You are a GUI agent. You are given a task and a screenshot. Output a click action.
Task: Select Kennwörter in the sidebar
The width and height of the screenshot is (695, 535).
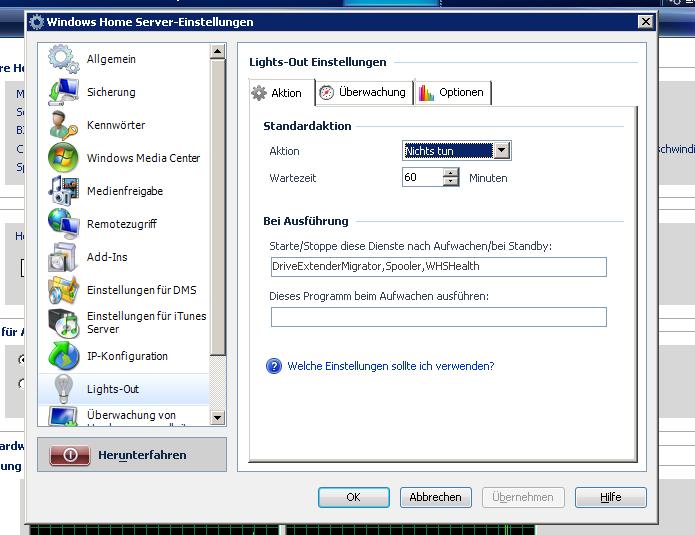(x=124, y=125)
